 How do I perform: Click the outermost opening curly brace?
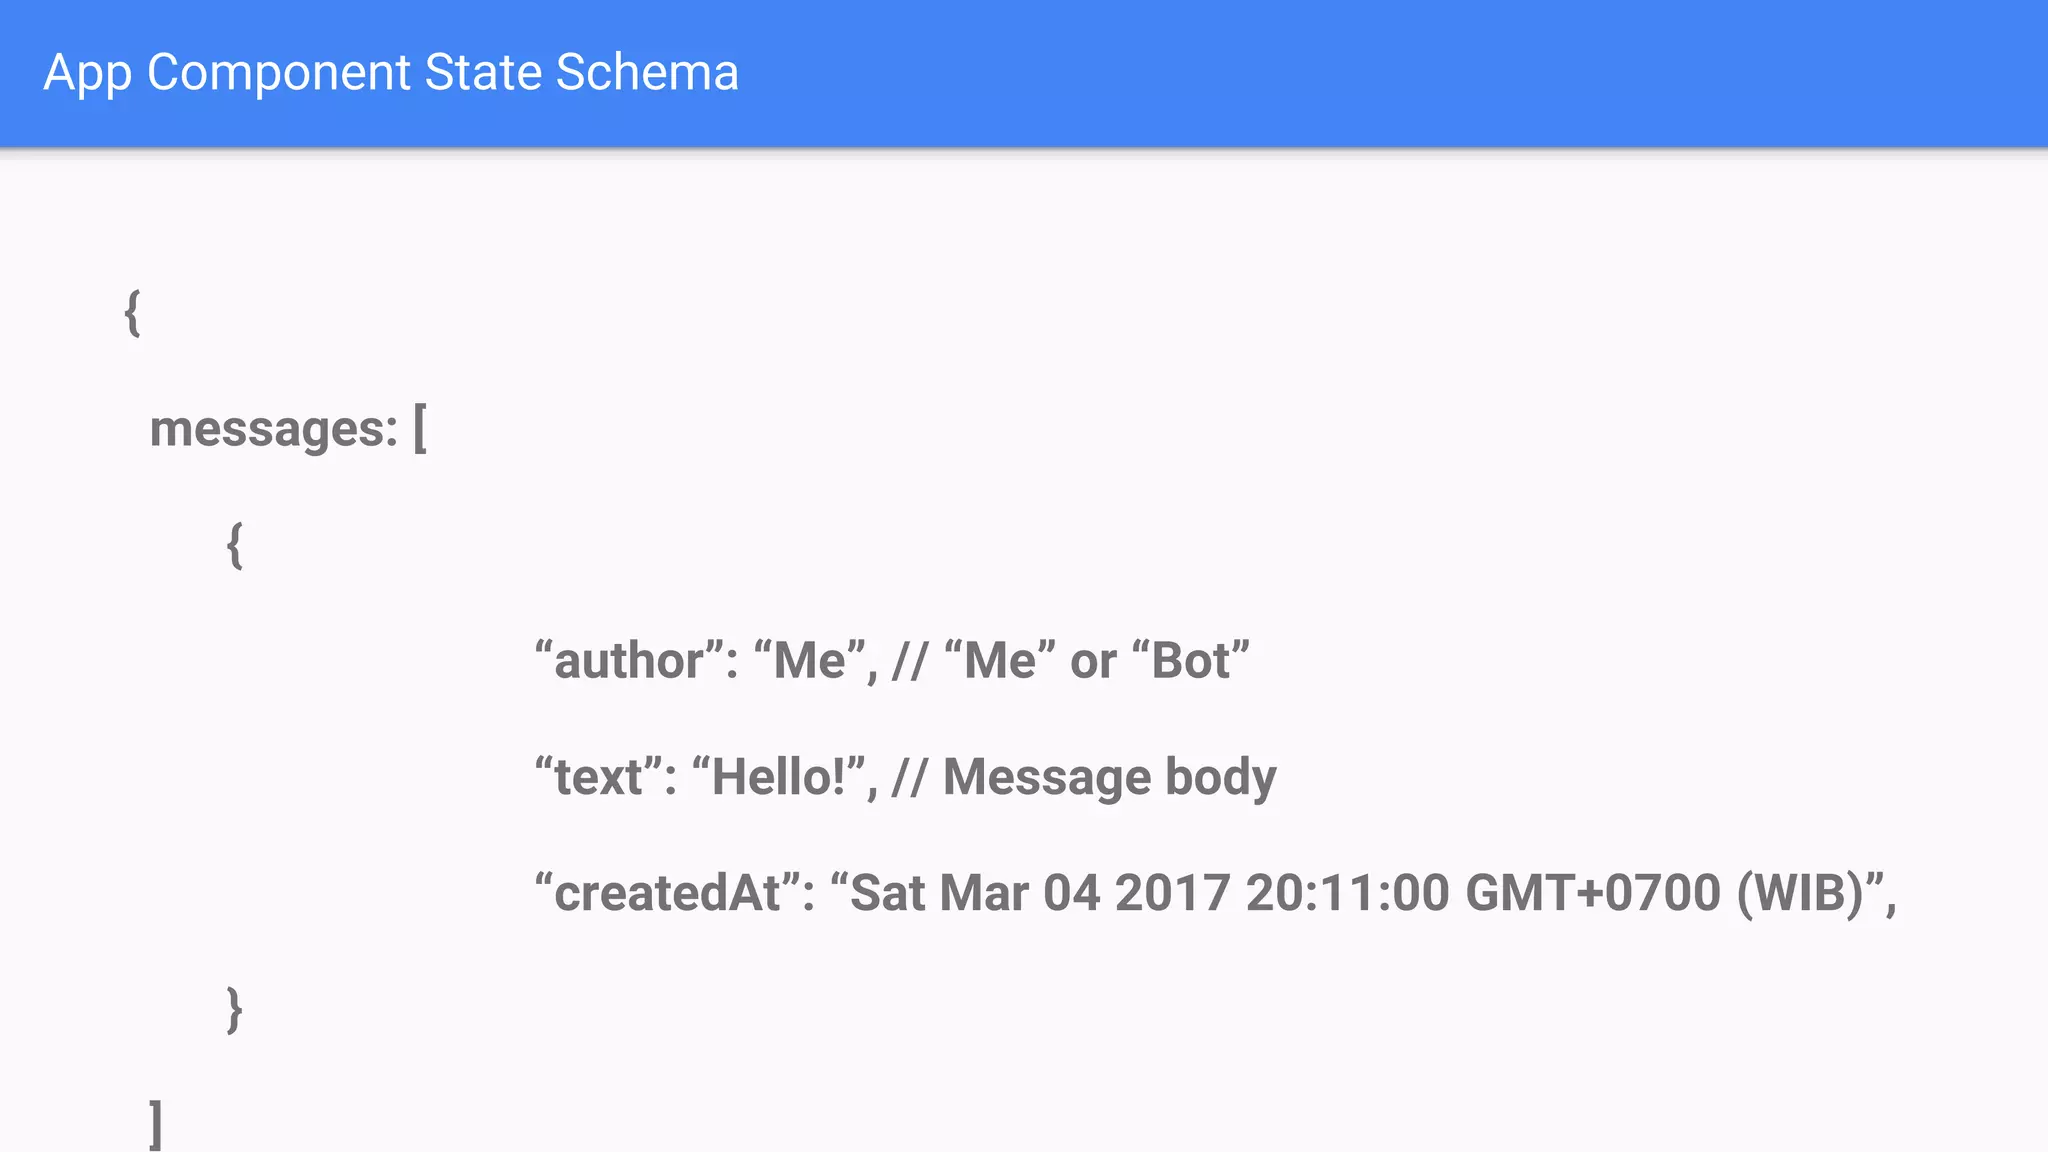click(132, 313)
